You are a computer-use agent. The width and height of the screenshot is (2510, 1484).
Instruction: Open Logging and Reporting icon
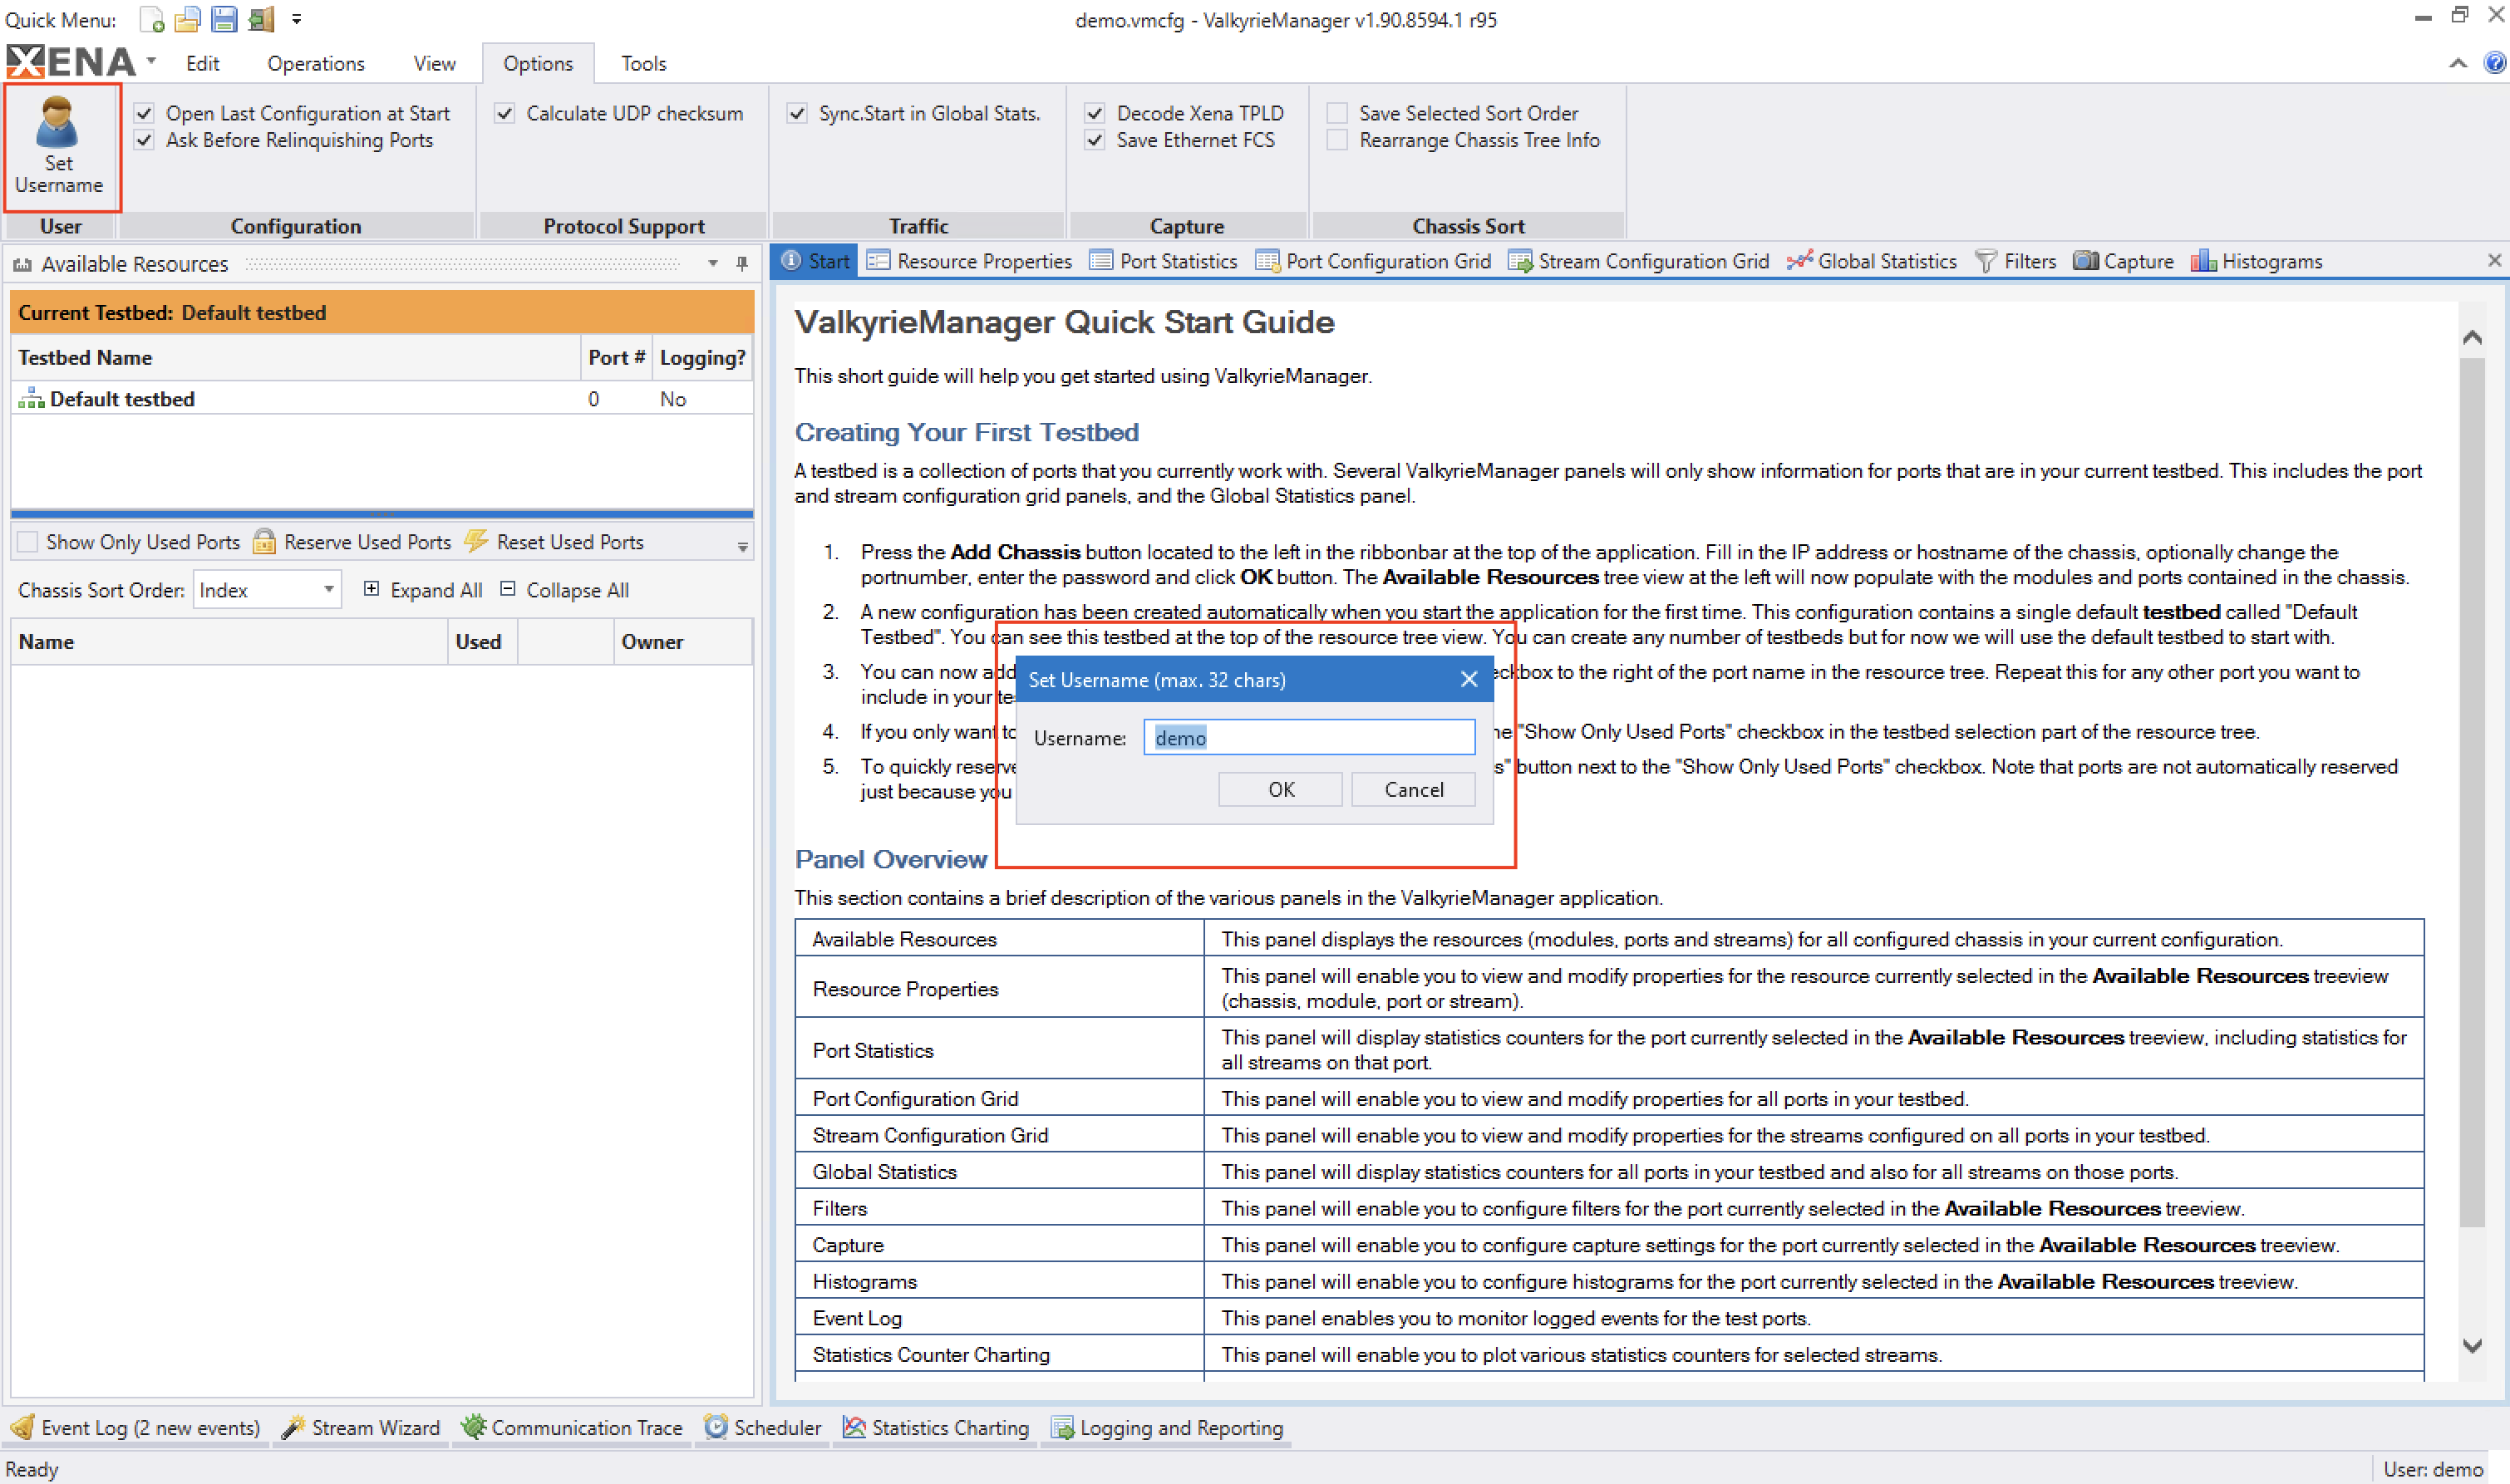point(1062,1427)
